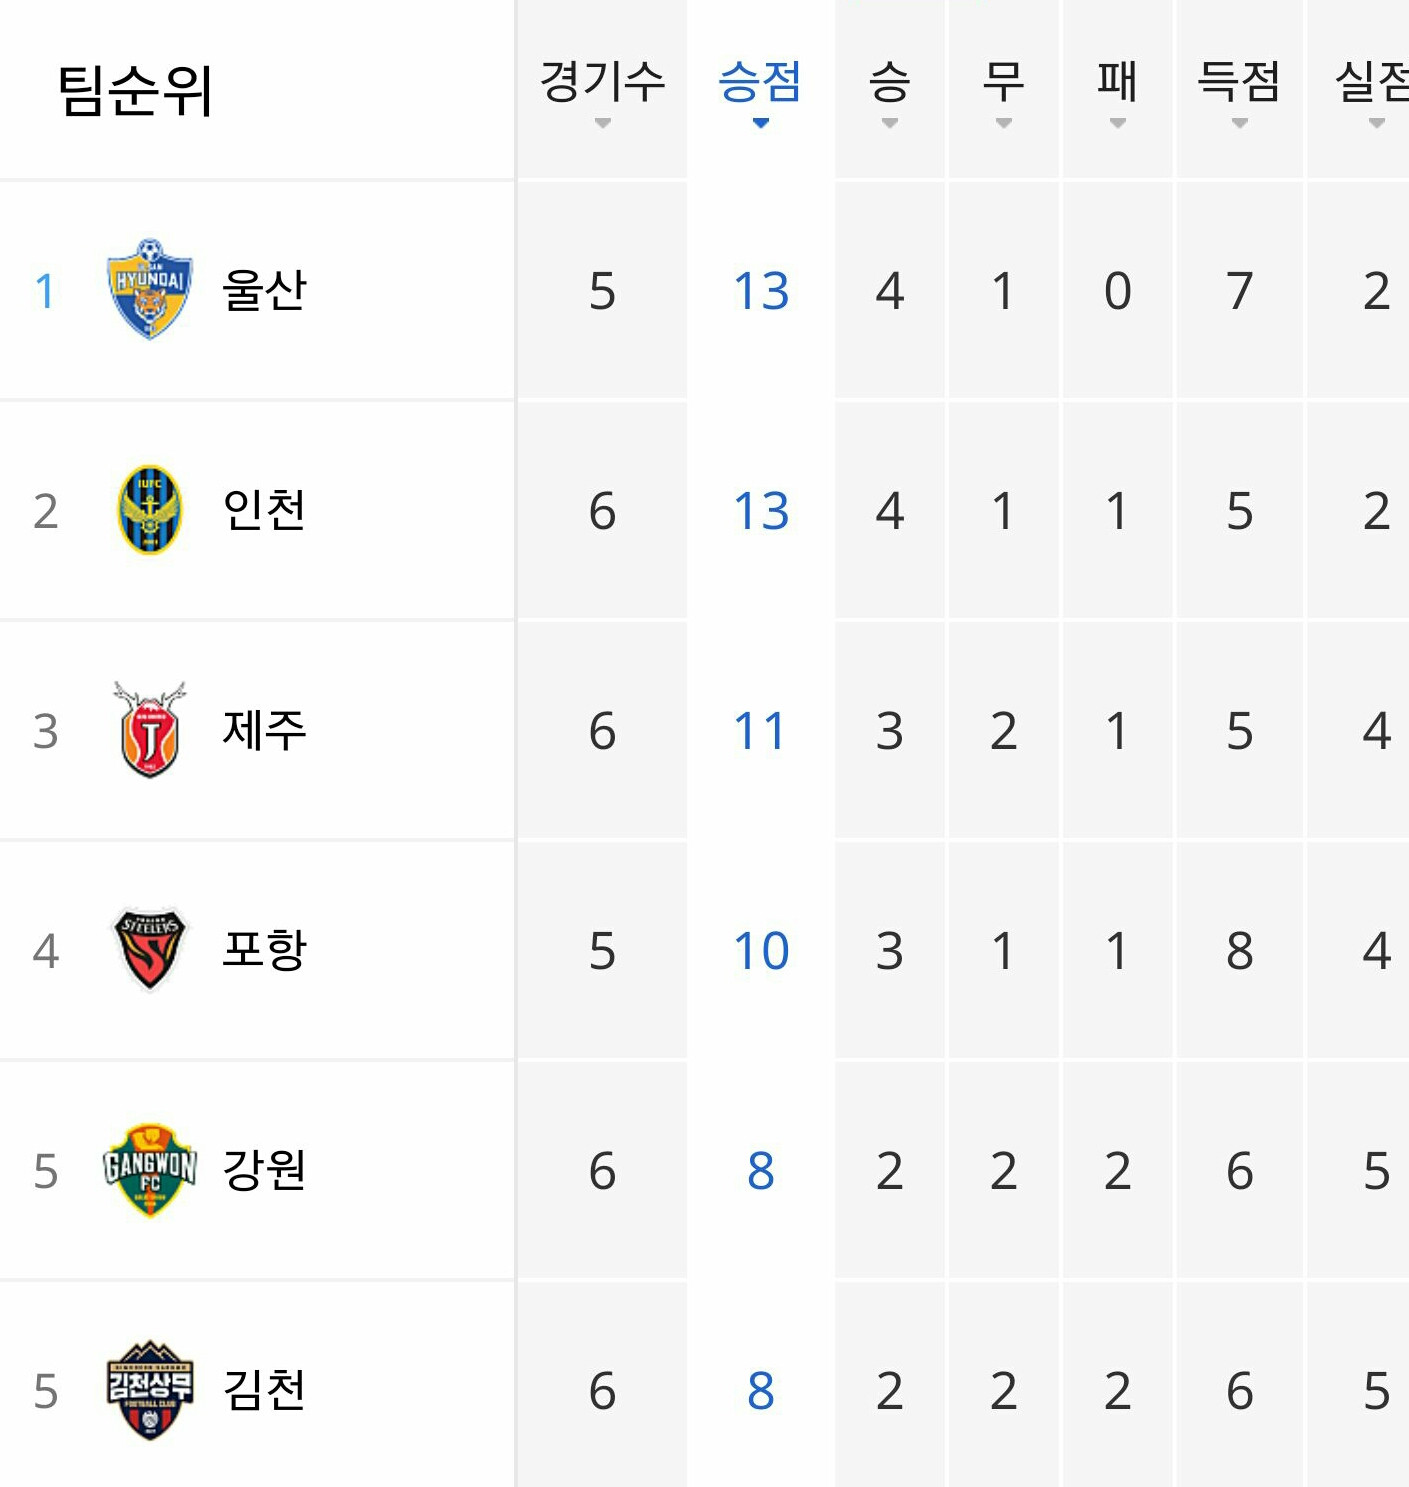The width and height of the screenshot is (1409, 1487).
Task: Sort by 승점 using blue arrow
Action: [x=760, y=123]
